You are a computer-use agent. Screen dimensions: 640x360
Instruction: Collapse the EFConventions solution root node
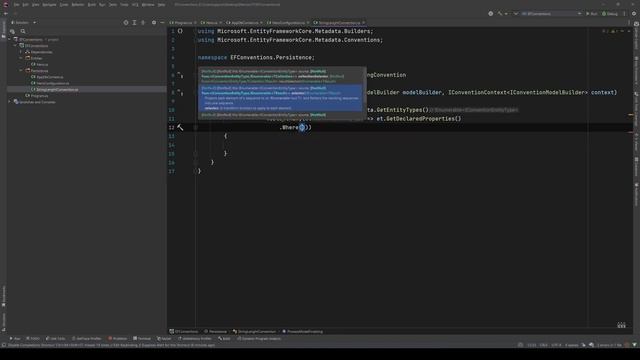tap(10, 40)
